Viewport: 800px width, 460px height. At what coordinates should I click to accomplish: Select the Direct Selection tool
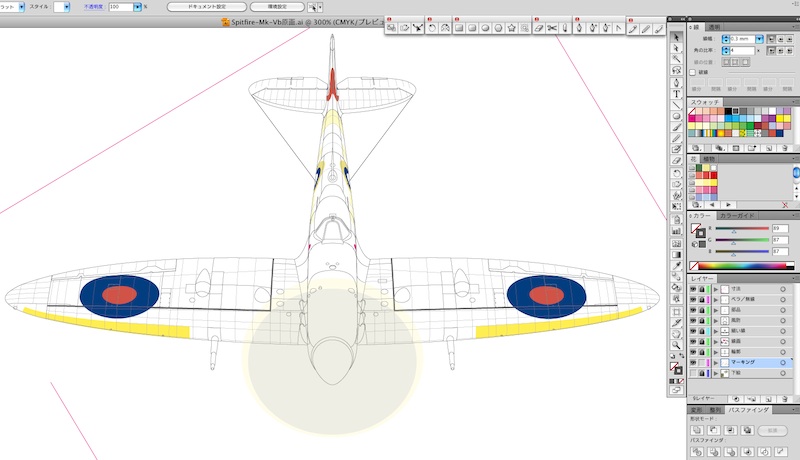pos(677,48)
